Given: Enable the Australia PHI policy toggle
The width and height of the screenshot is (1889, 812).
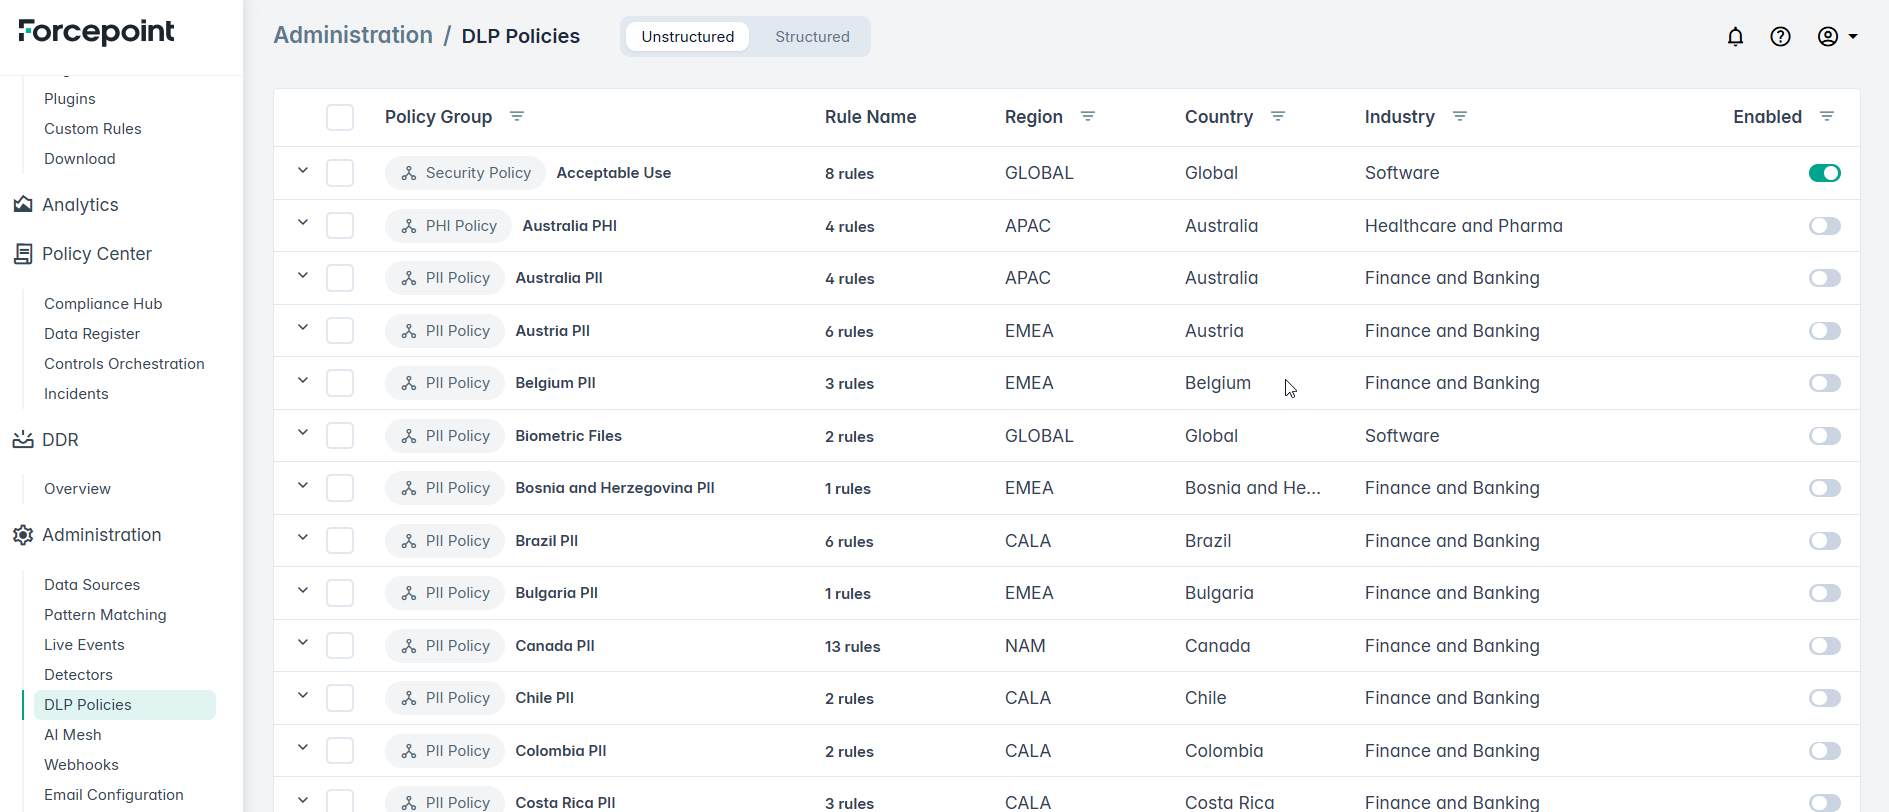Looking at the screenshot, I should 1824,226.
